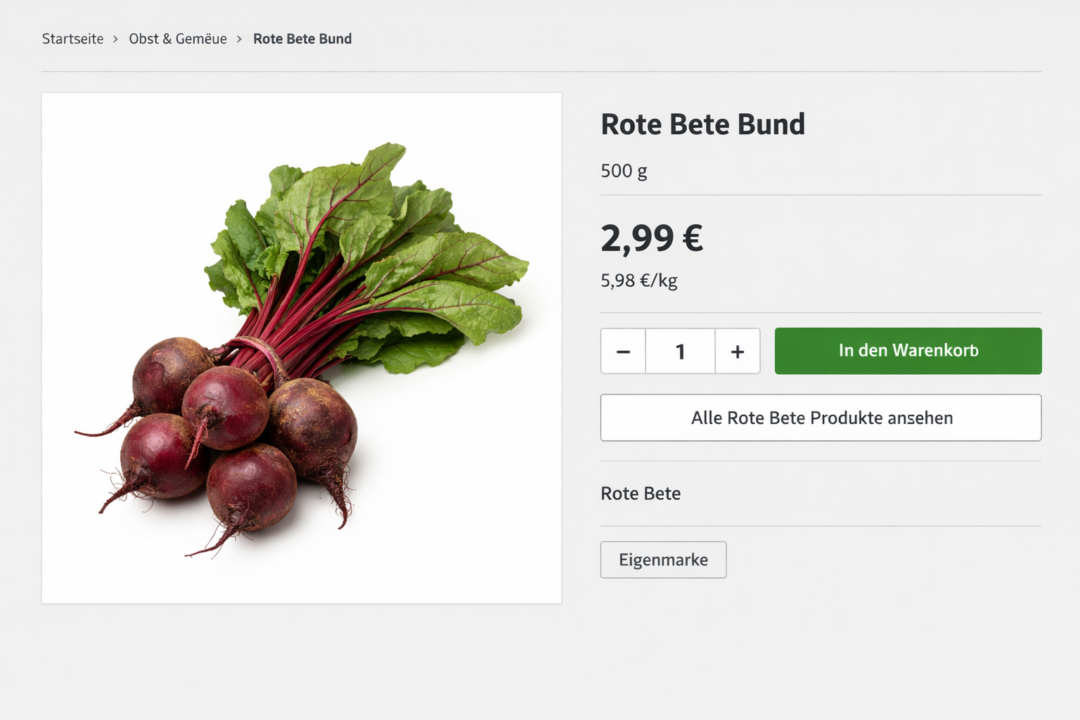Screen dimensions: 1080x720
Task: Click the Eigenmarke tag
Action: tap(663, 560)
